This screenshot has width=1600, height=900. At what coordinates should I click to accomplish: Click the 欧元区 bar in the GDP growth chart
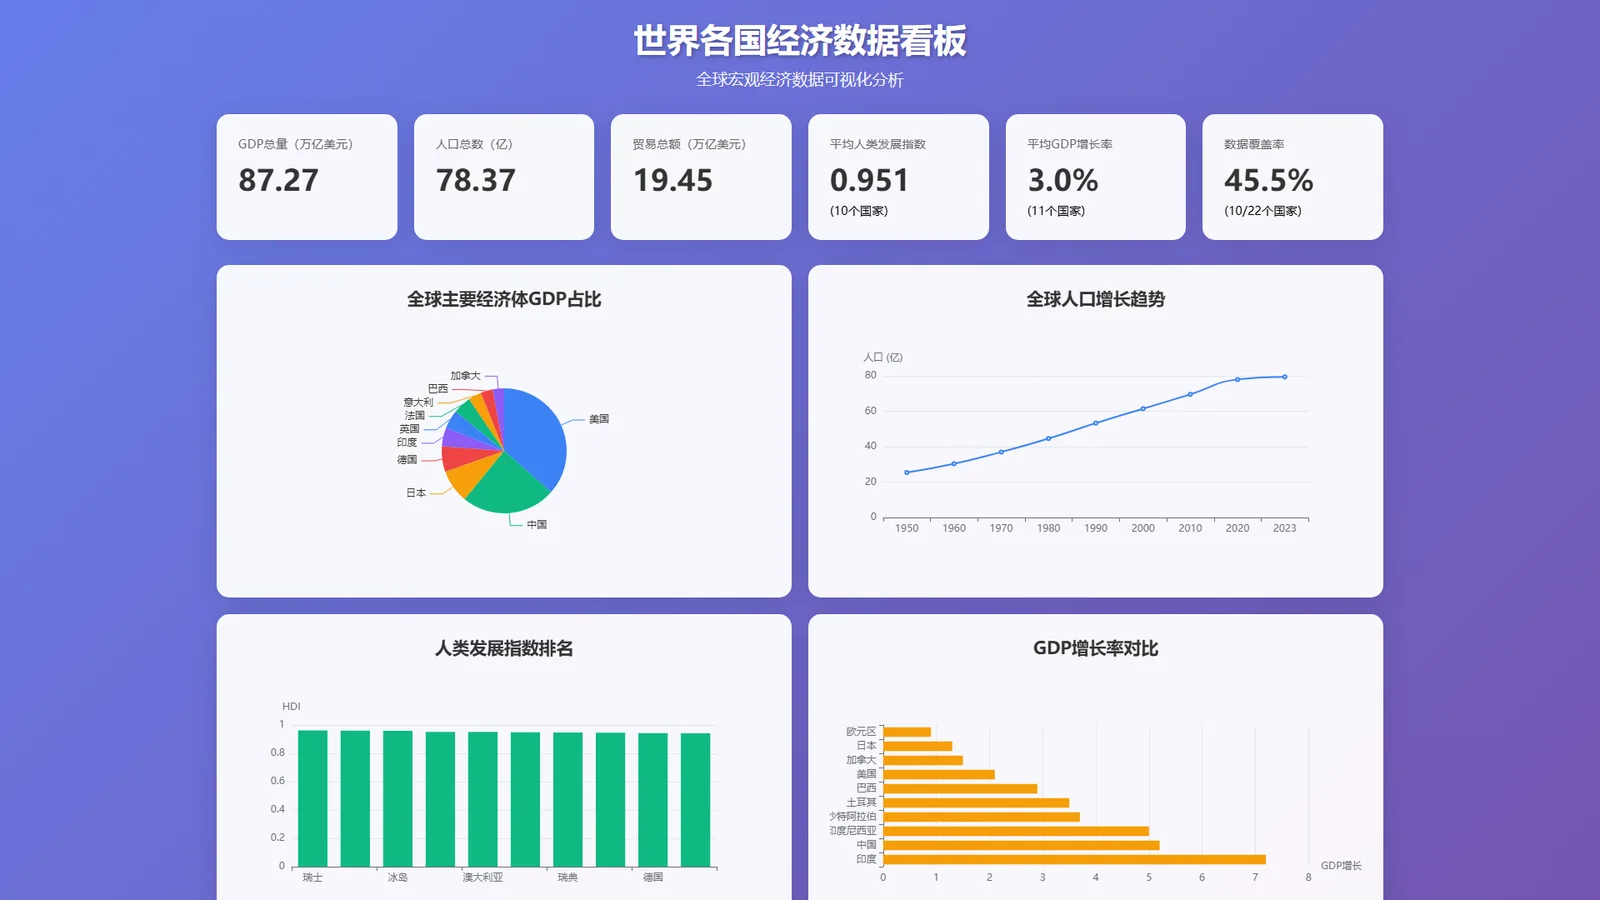click(907, 732)
